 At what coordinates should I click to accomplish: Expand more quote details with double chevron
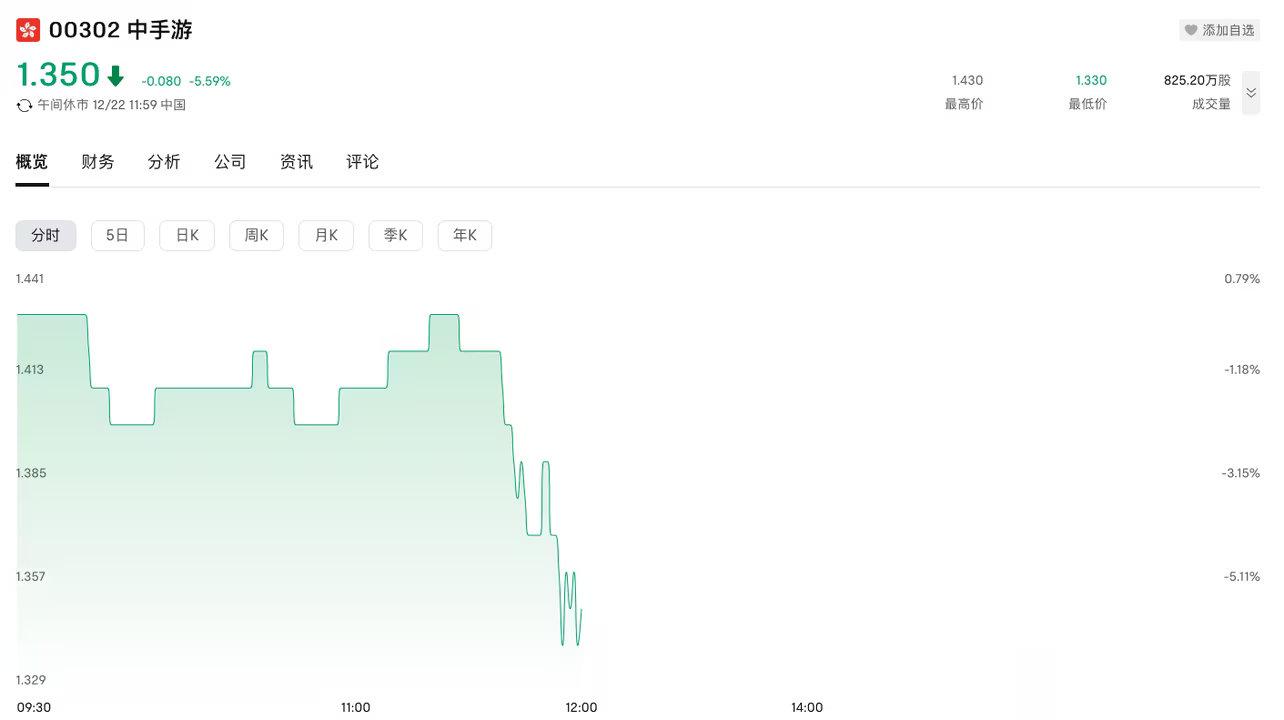(x=1251, y=92)
